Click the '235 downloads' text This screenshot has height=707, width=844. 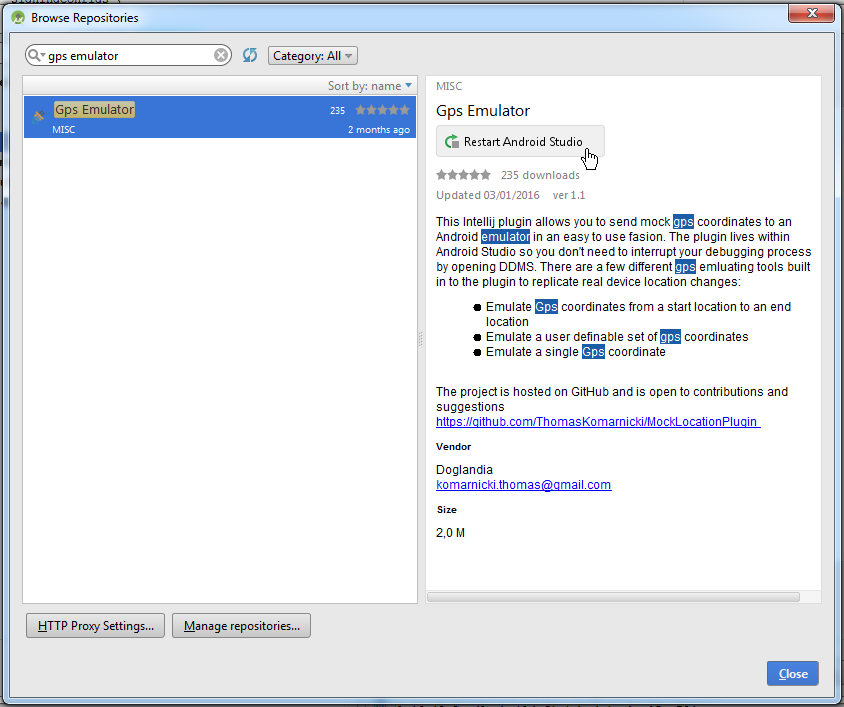click(x=540, y=175)
